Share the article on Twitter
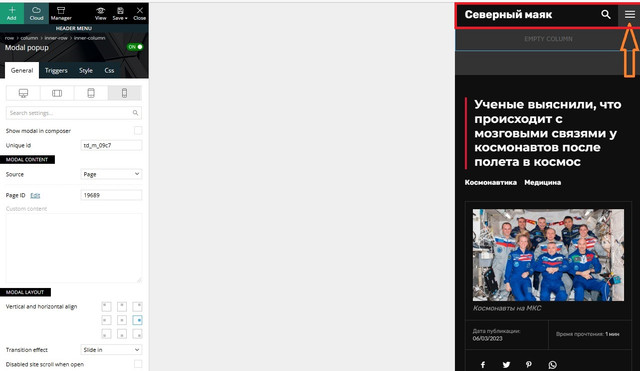The image size is (640, 371). [x=506, y=364]
